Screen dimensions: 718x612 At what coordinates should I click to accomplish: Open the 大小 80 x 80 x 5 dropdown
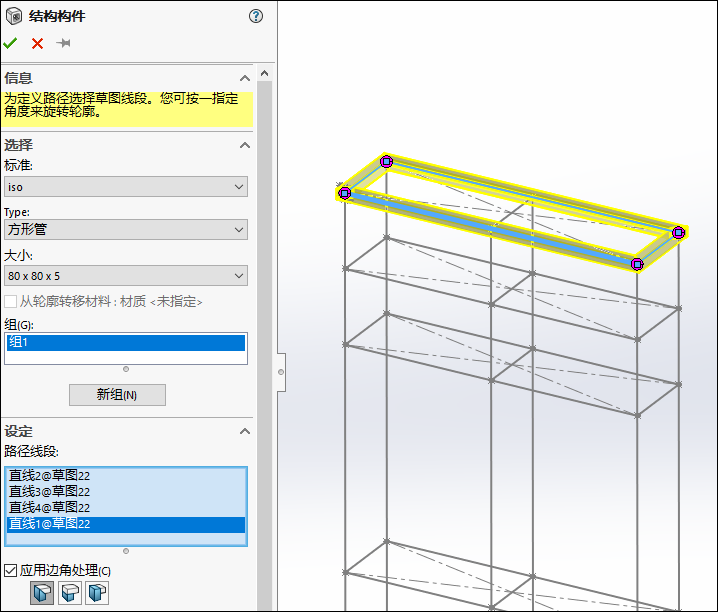[126, 276]
